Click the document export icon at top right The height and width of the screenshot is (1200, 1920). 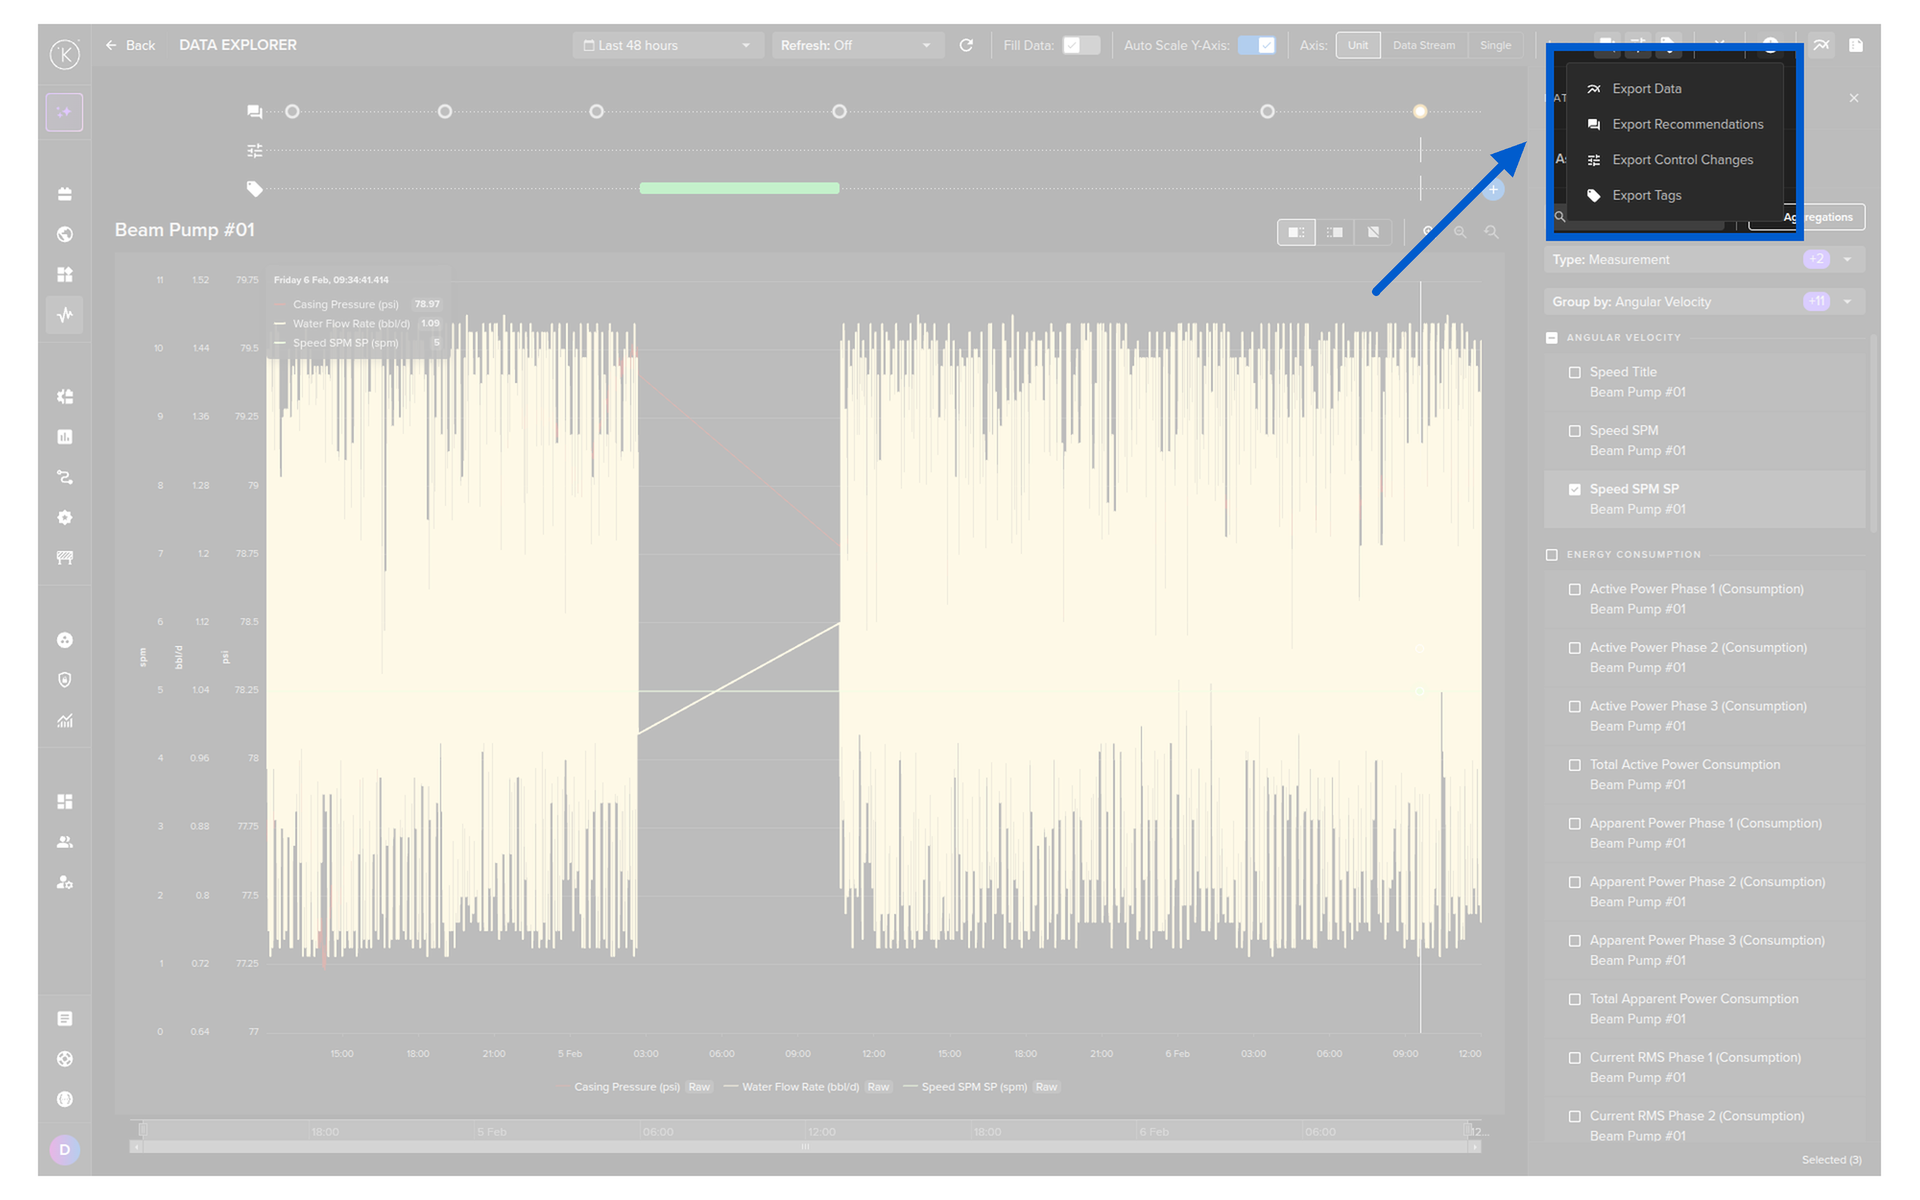[x=1856, y=46]
